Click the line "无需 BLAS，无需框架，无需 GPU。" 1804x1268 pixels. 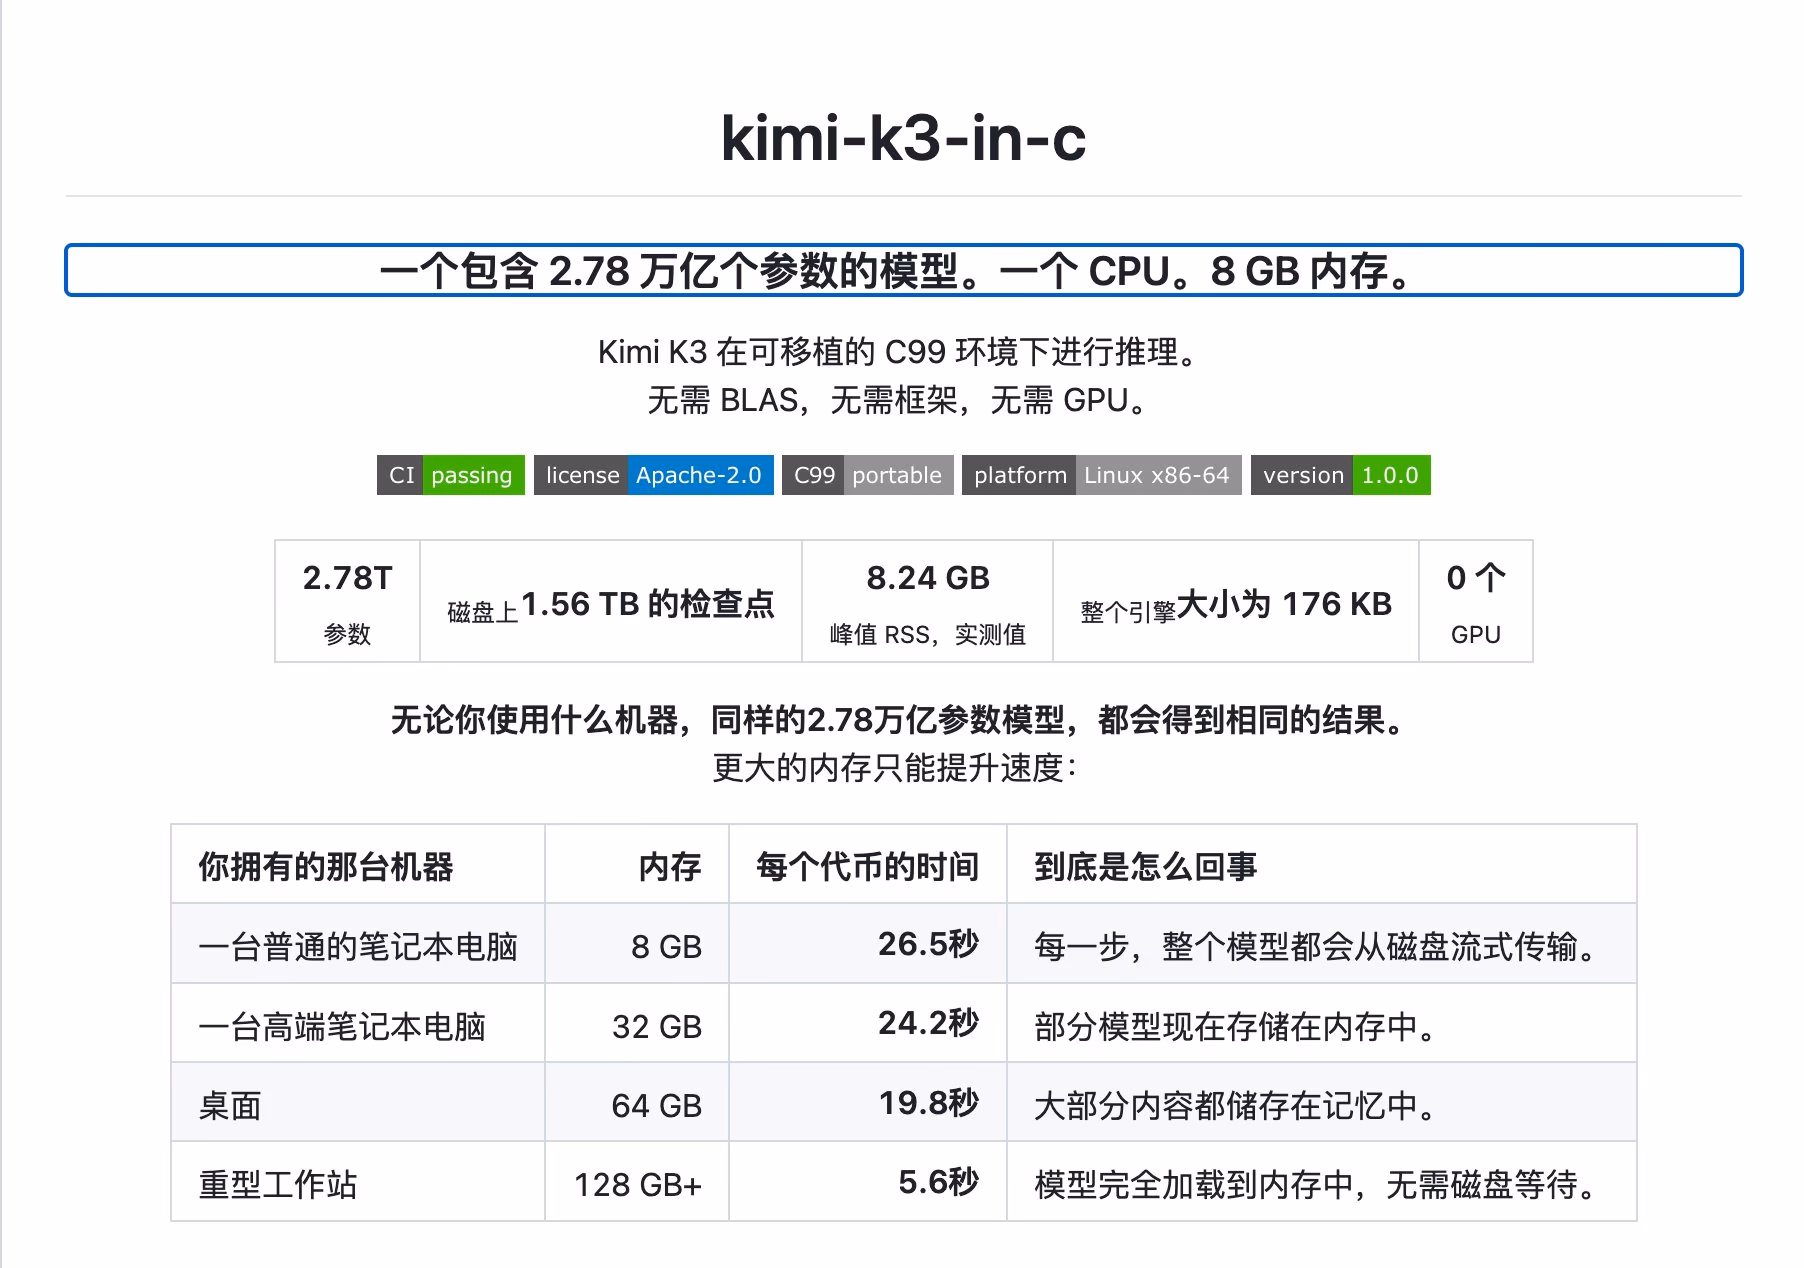click(903, 401)
